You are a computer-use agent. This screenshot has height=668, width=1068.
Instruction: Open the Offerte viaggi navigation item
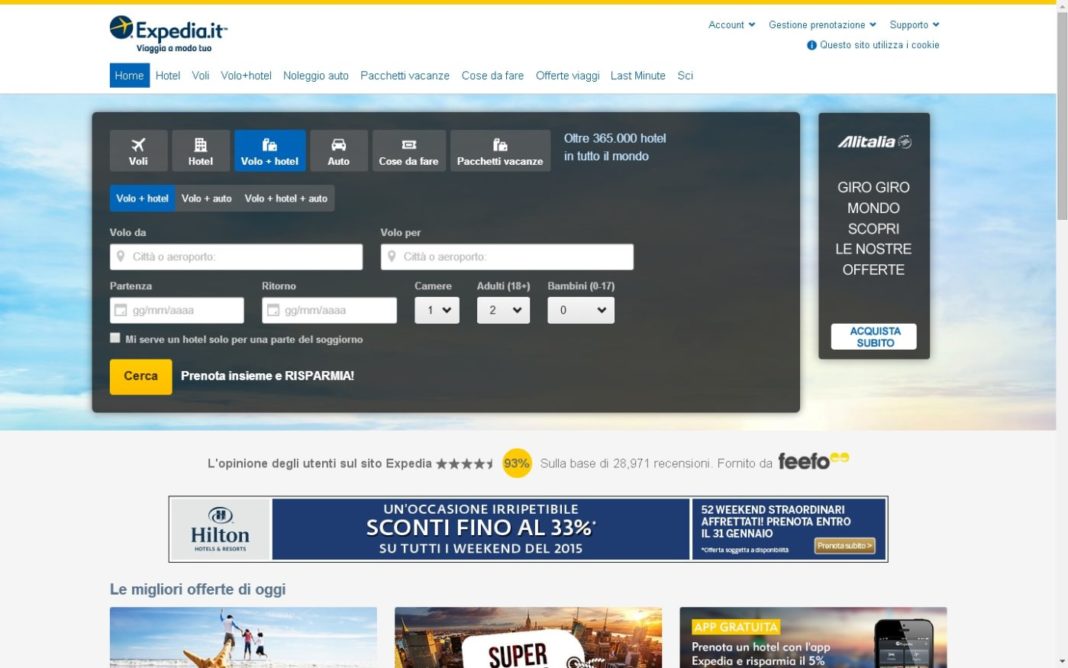coord(567,76)
